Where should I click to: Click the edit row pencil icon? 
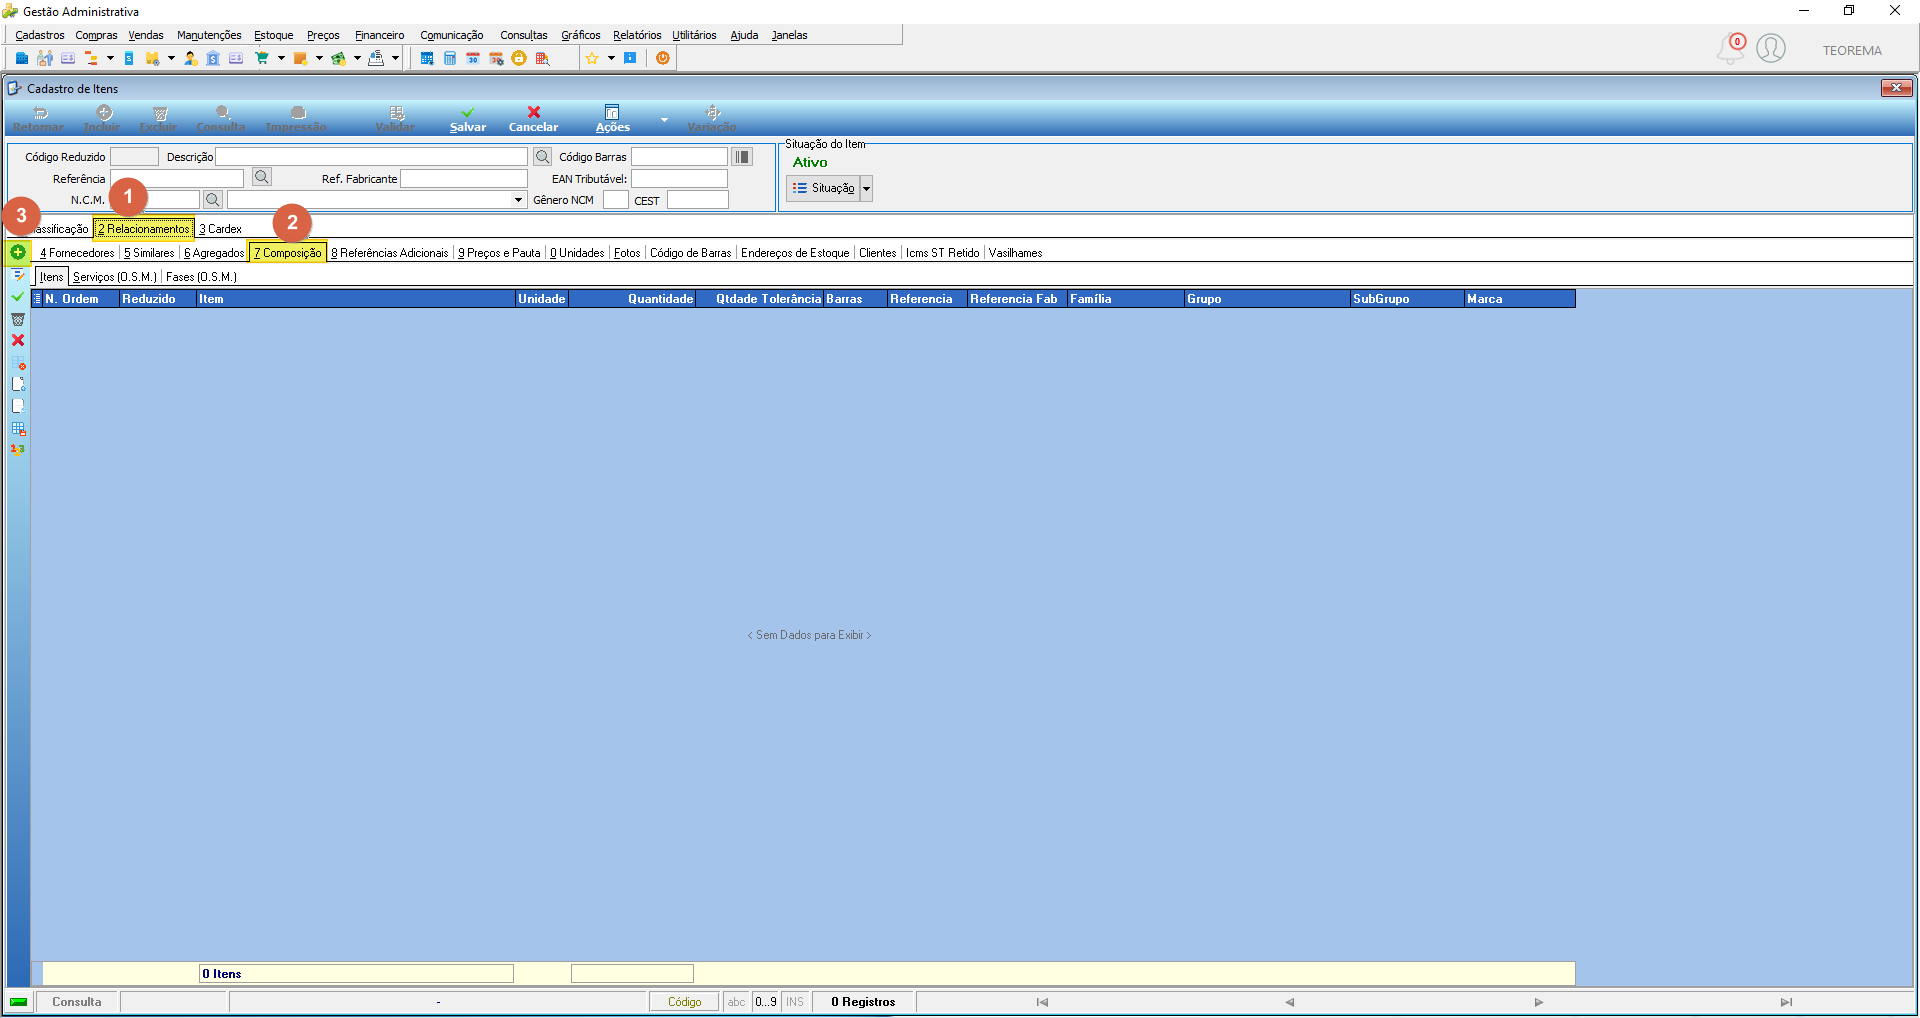pos(18,275)
